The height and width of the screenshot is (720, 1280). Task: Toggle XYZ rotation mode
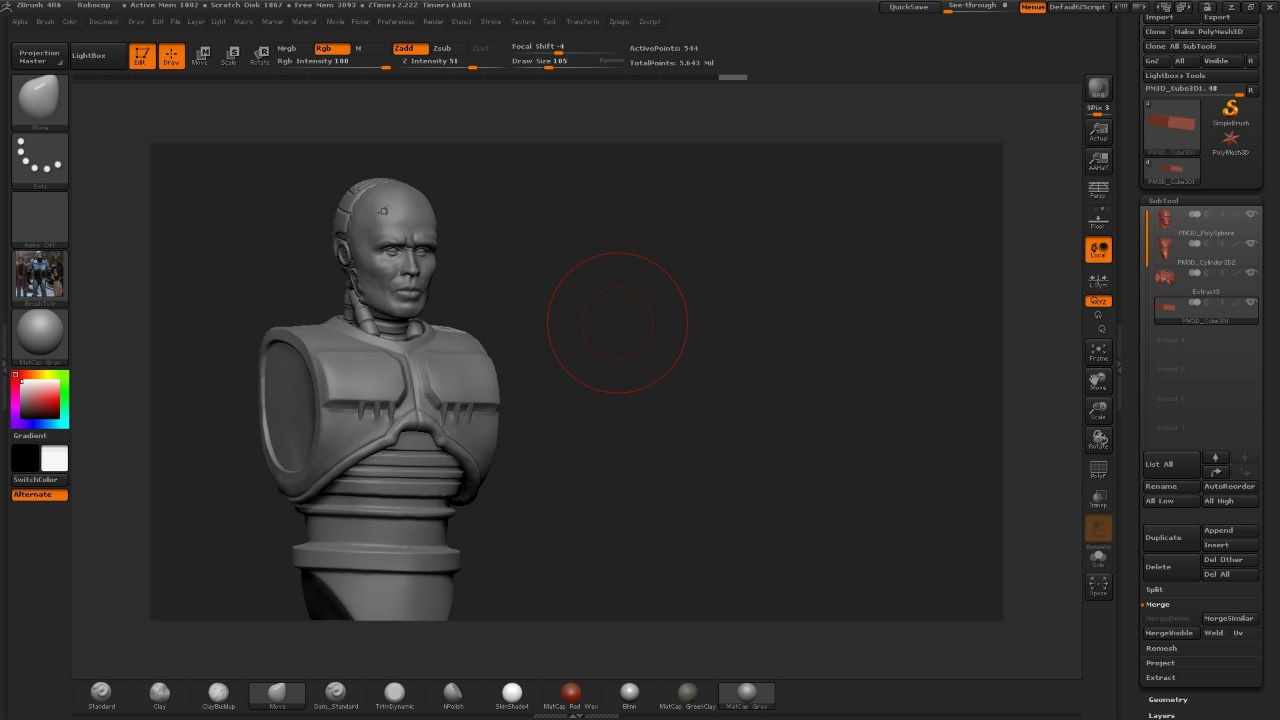click(x=1098, y=301)
